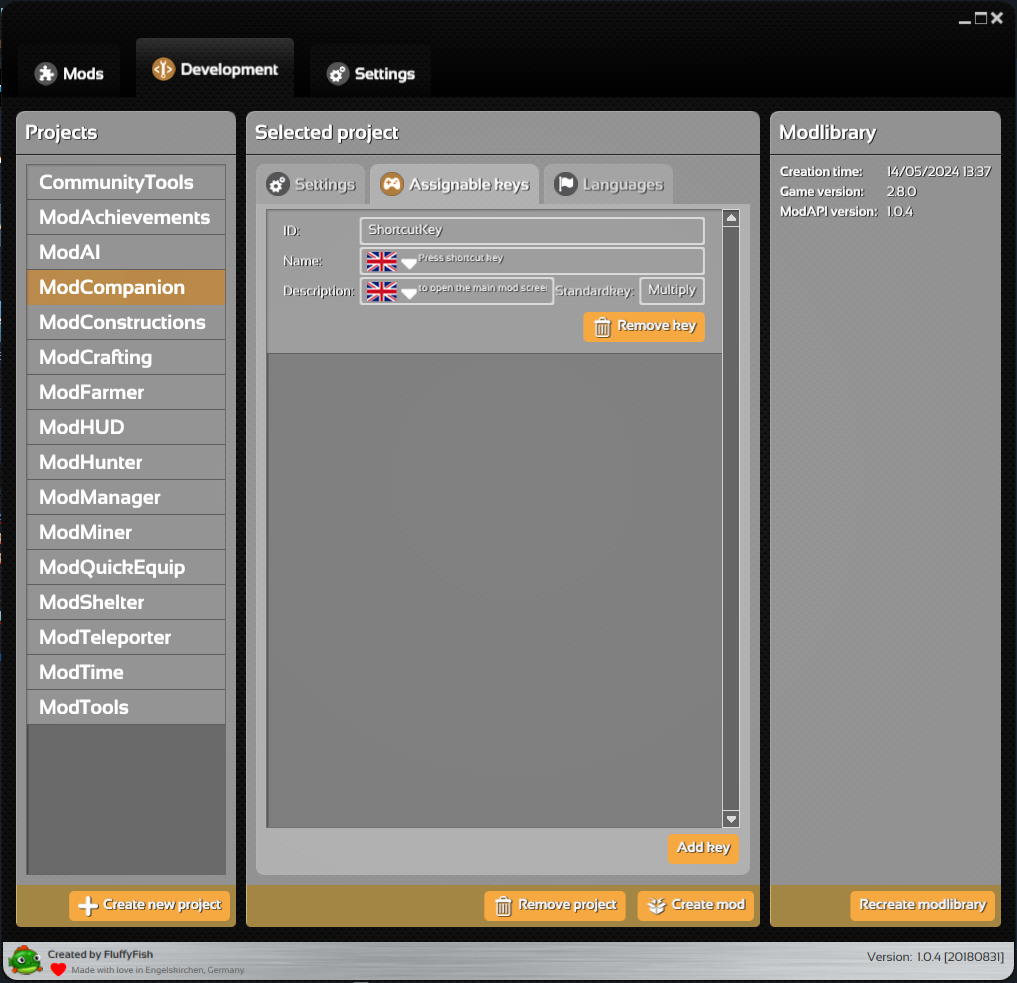Click the UK flag in Name field

(x=381, y=261)
